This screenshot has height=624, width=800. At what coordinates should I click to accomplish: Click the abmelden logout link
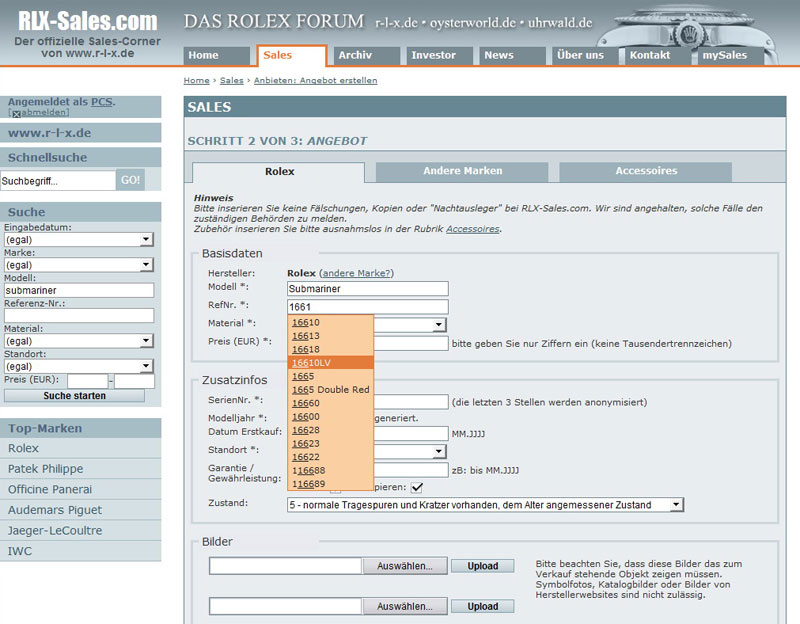coord(44,112)
